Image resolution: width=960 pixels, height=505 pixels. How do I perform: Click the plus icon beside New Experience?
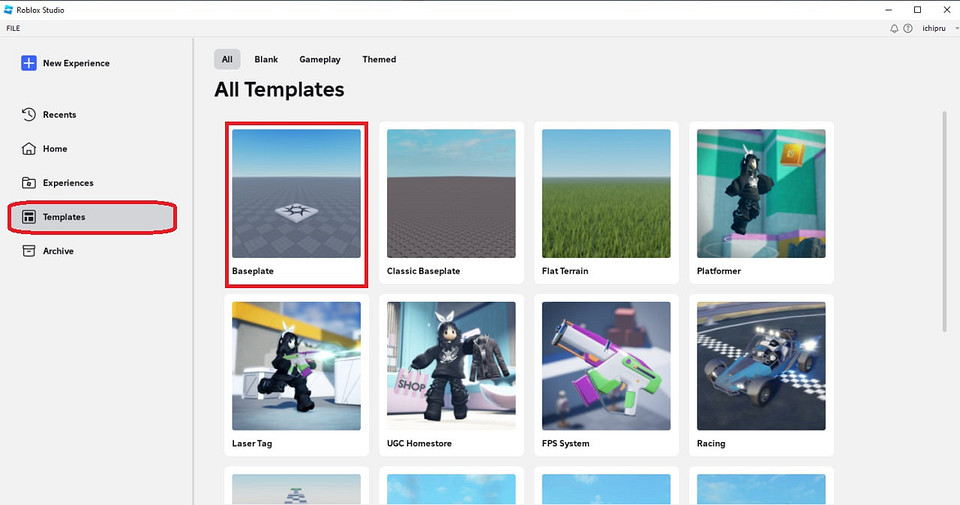pos(29,63)
